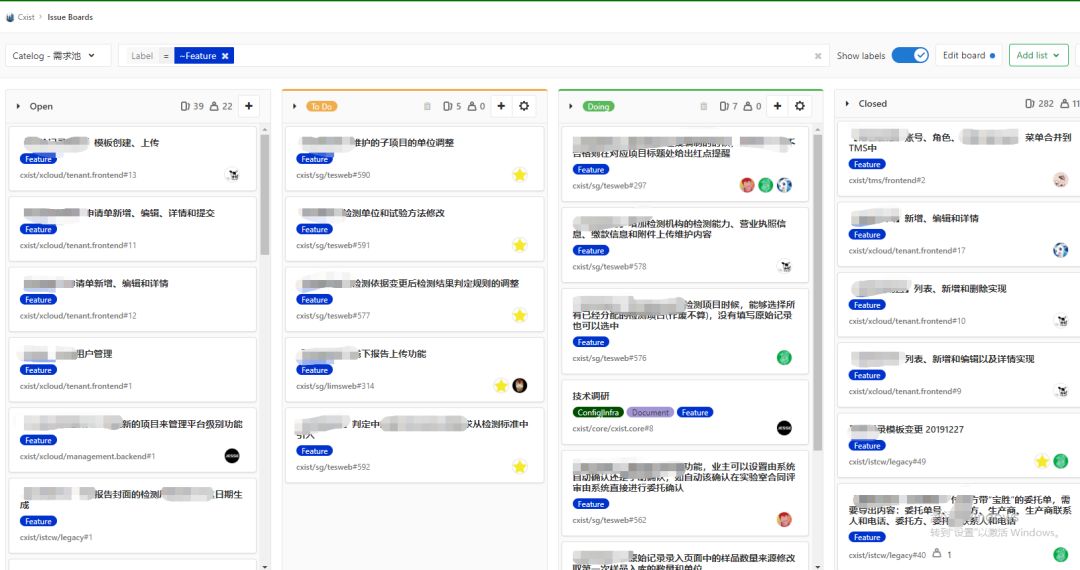The width and height of the screenshot is (1080, 570).
Task: Click the Document label on 技术调研 card
Action: click(x=650, y=412)
